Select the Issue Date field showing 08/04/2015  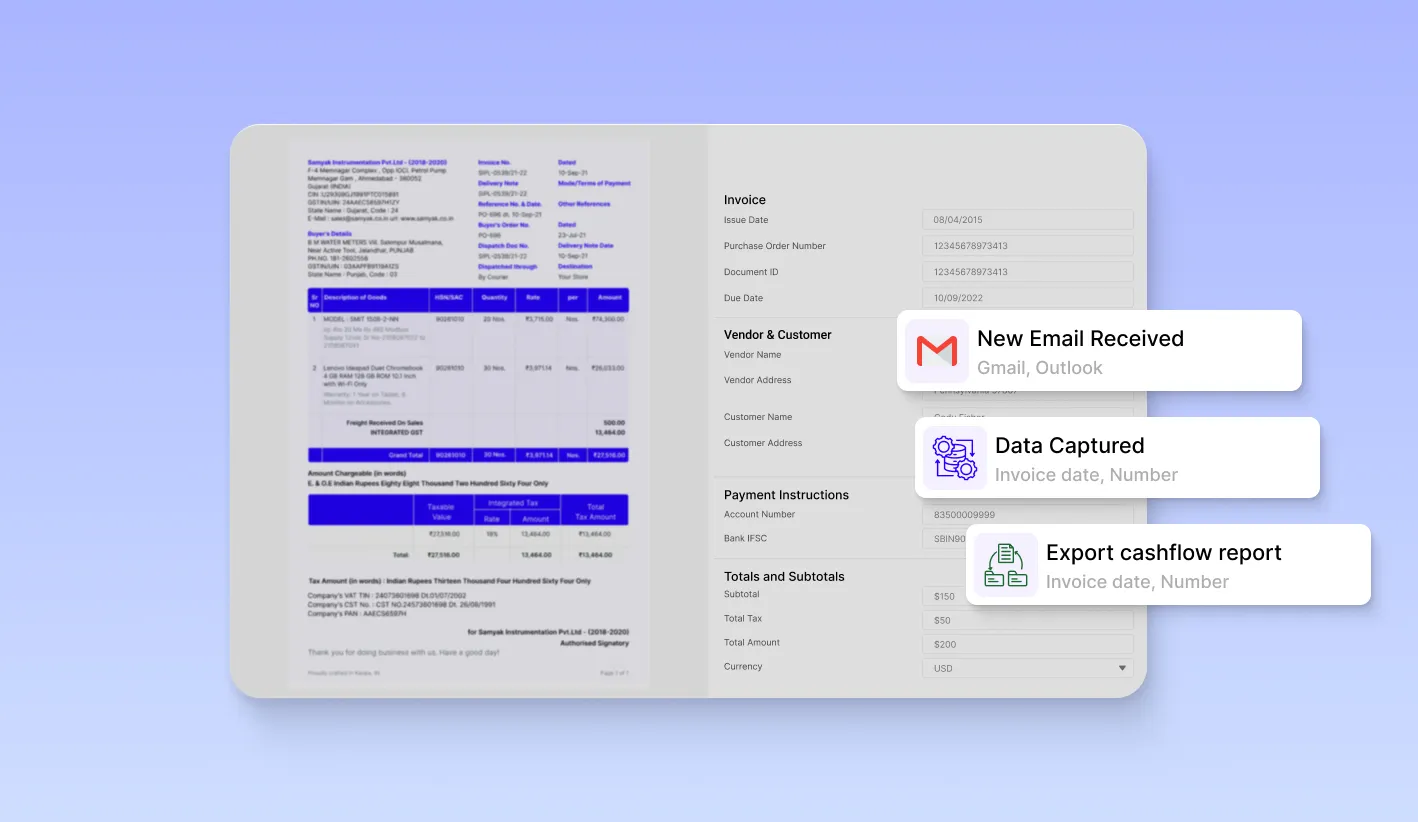coord(1027,219)
